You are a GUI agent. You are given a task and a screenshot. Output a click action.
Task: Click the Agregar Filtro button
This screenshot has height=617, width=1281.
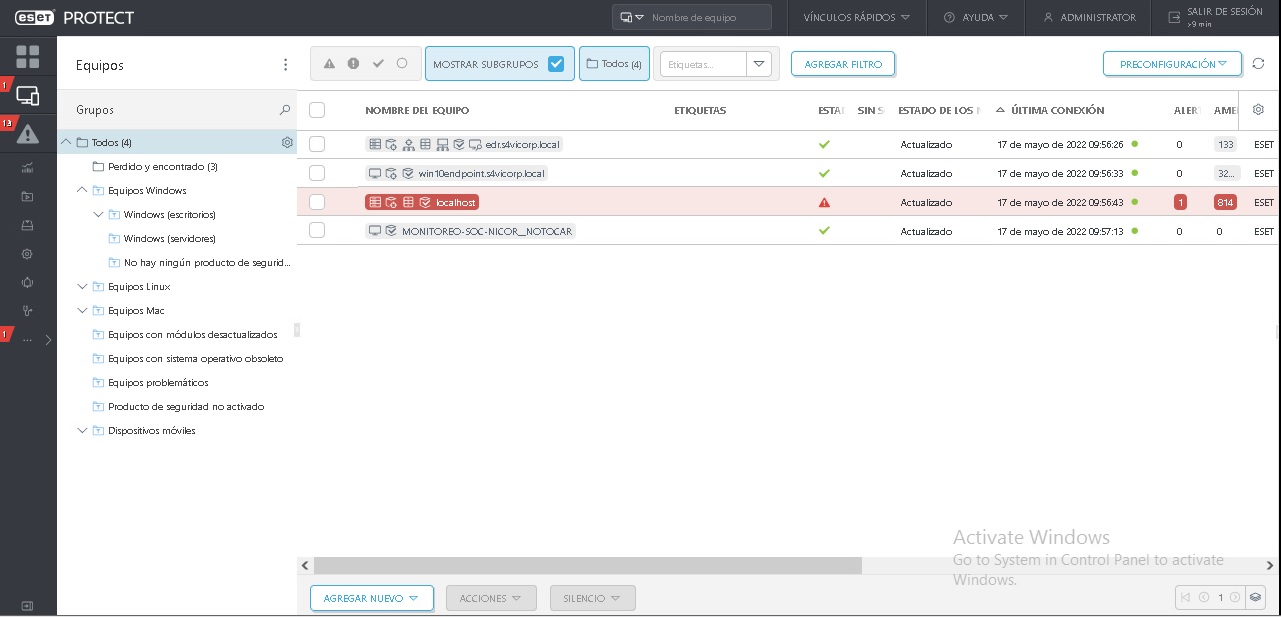tap(843, 63)
